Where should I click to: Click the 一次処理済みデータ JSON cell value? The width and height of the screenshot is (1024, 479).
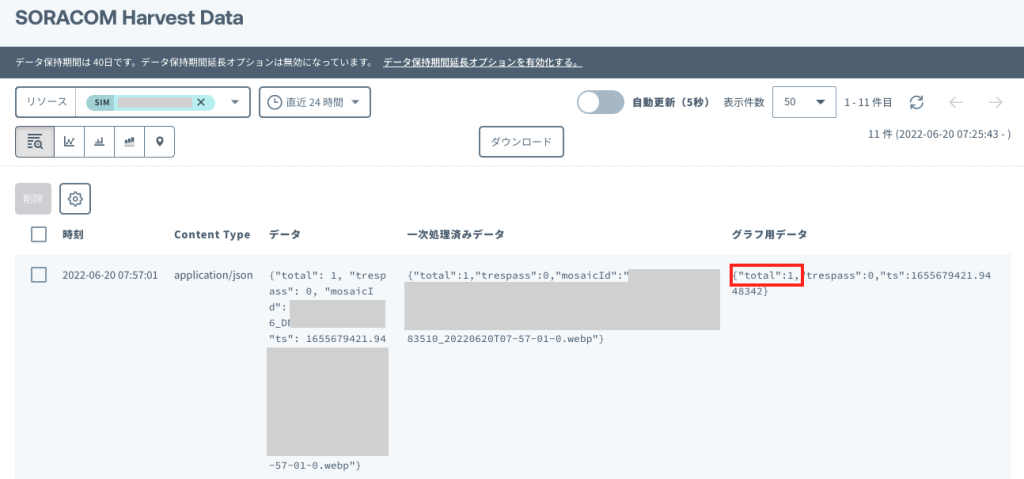(562, 307)
